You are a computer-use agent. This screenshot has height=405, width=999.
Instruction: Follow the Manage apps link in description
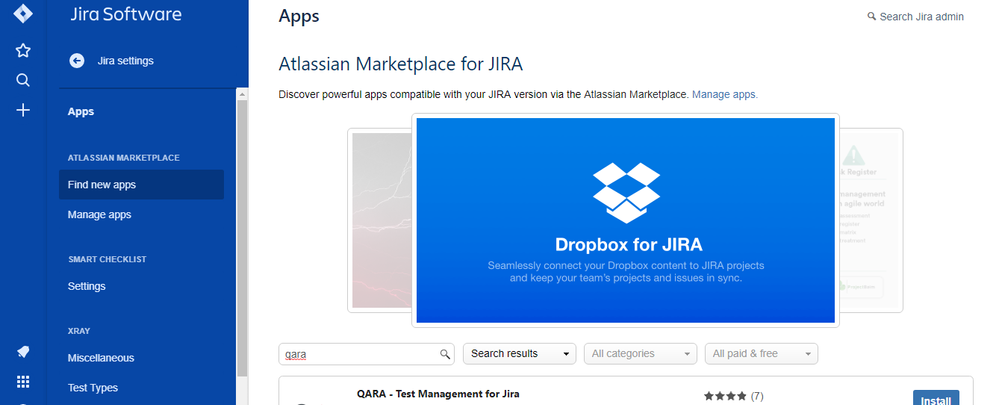point(725,94)
